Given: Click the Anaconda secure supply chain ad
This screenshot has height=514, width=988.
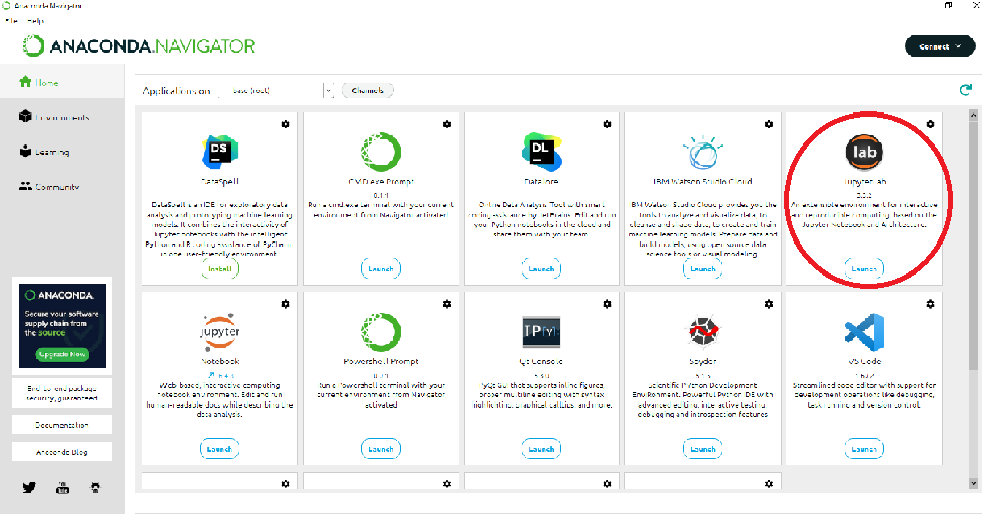Looking at the screenshot, I should click(x=62, y=326).
